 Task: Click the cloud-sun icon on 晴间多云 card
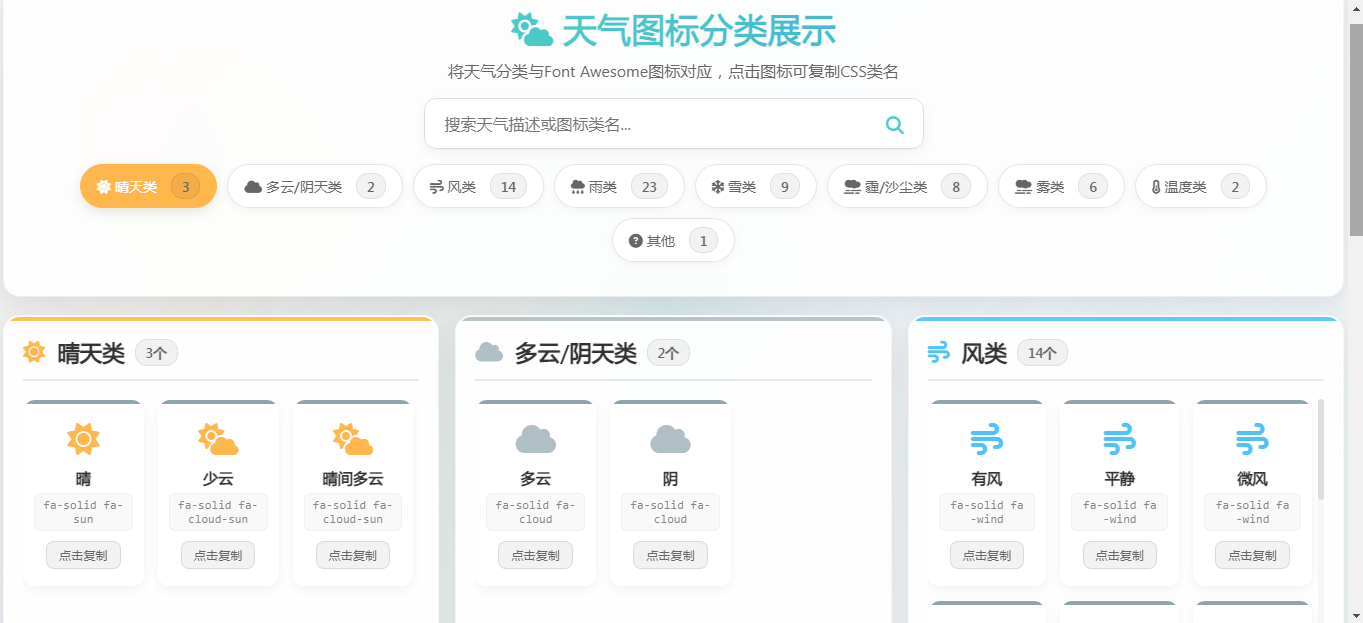(x=353, y=439)
